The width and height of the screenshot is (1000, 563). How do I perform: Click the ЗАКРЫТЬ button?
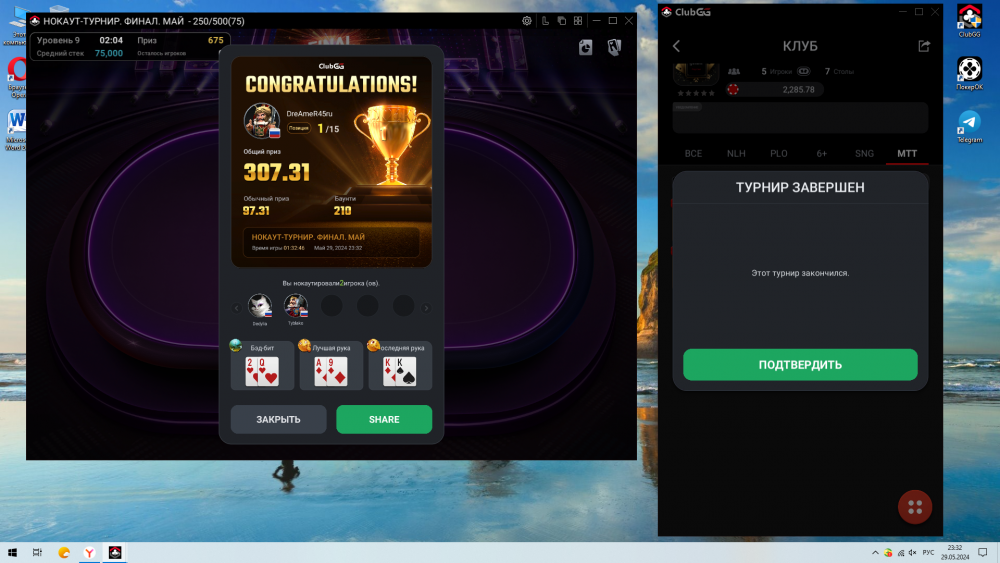point(278,420)
